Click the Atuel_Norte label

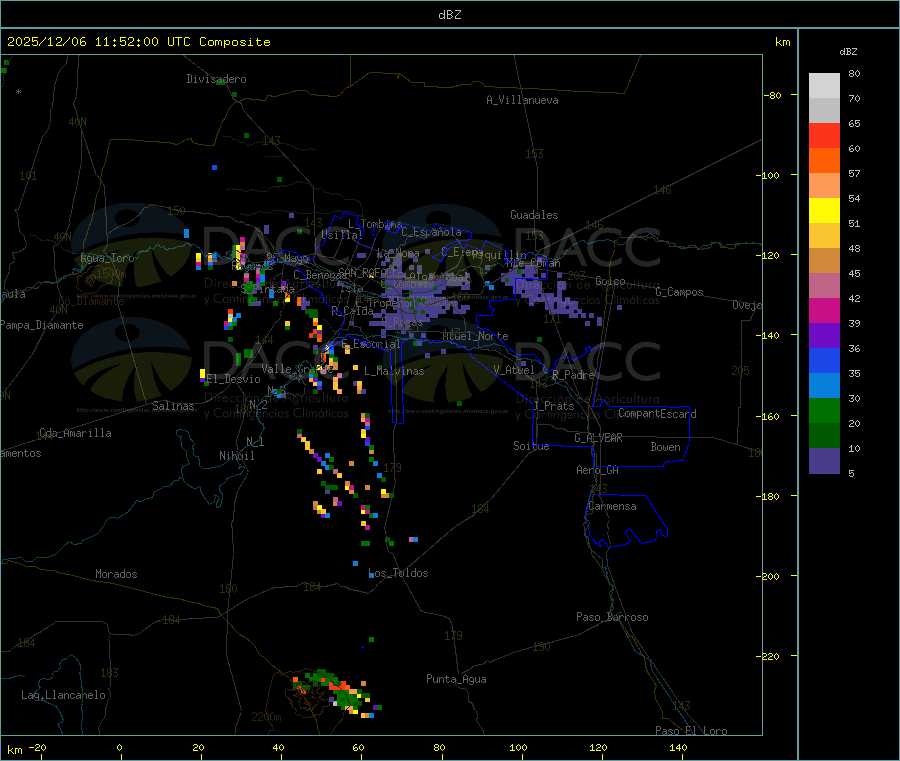[475, 336]
